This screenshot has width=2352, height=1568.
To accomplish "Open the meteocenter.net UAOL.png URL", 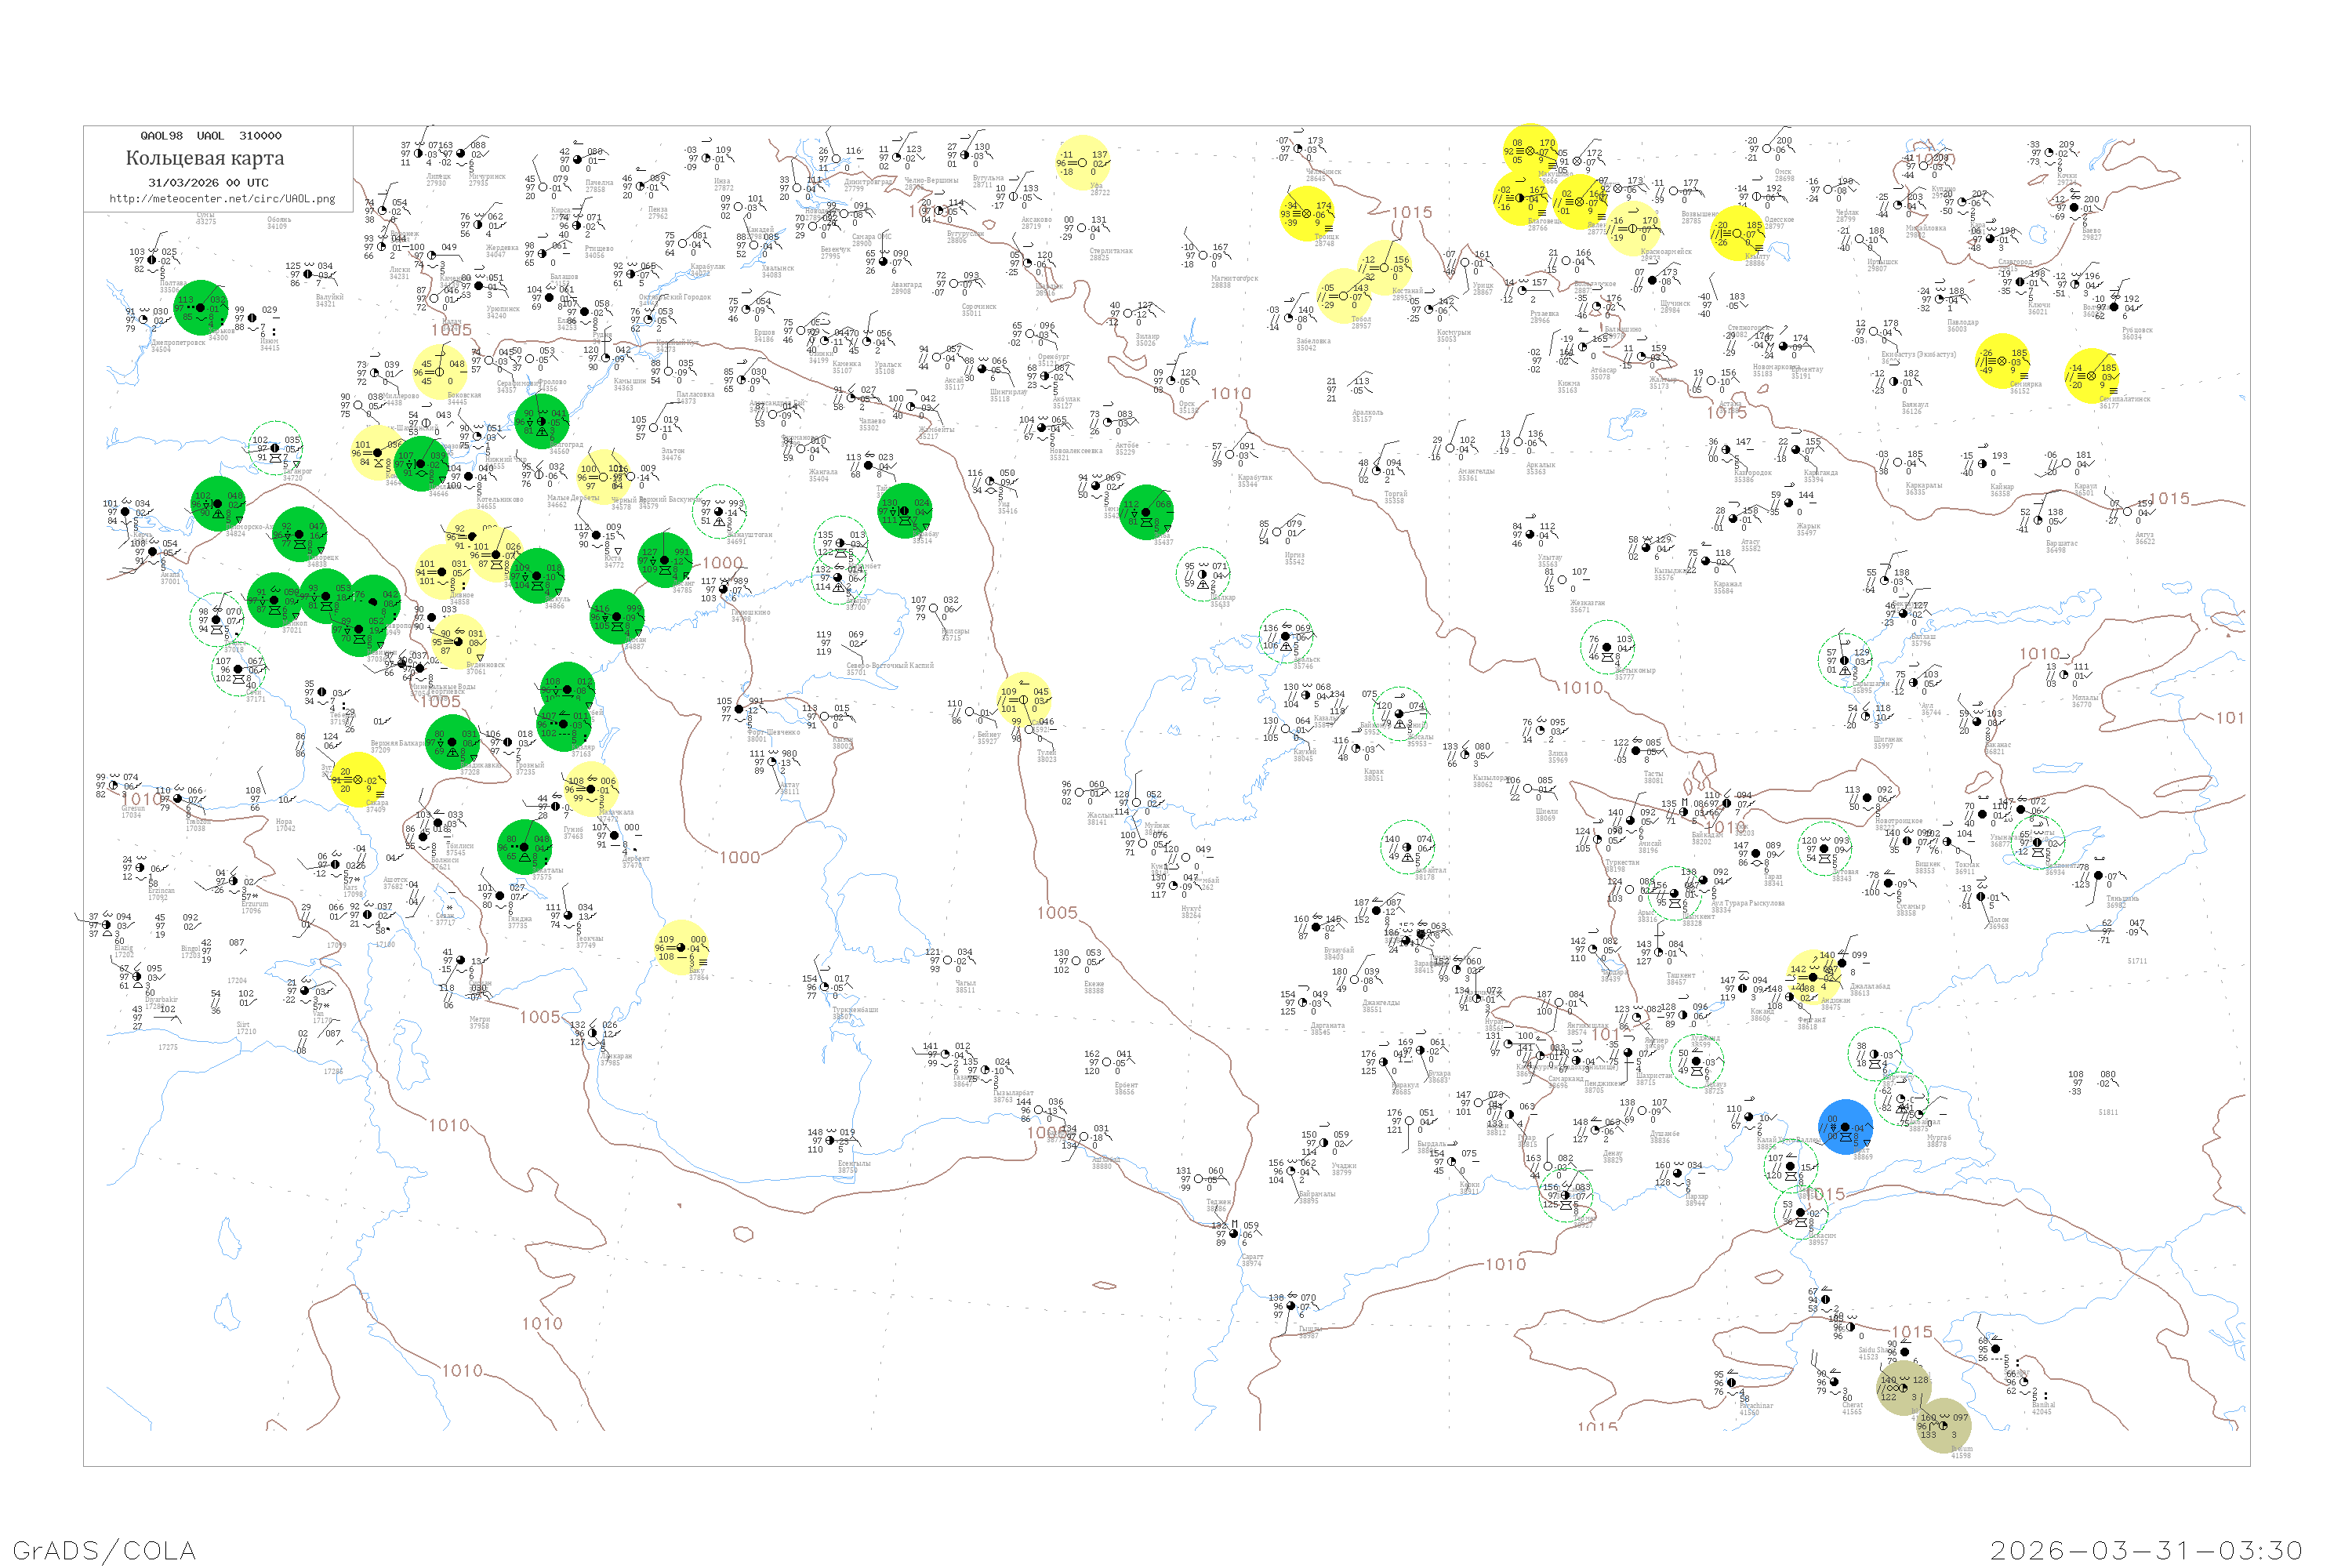I will (x=222, y=198).
